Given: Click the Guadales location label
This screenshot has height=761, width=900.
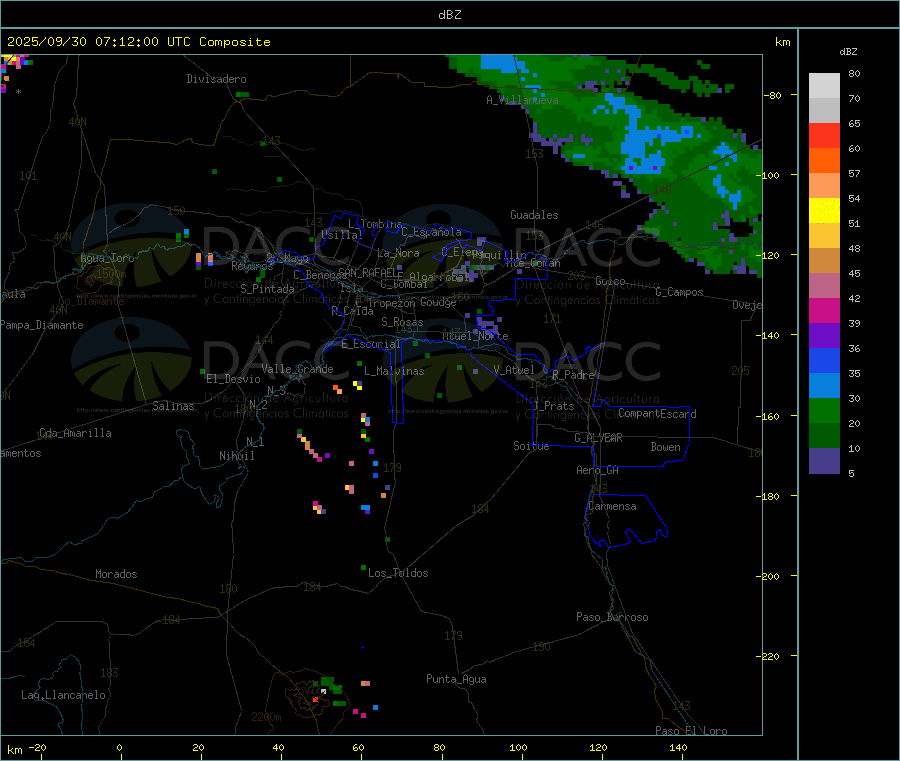Looking at the screenshot, I should tap(534, 215).
